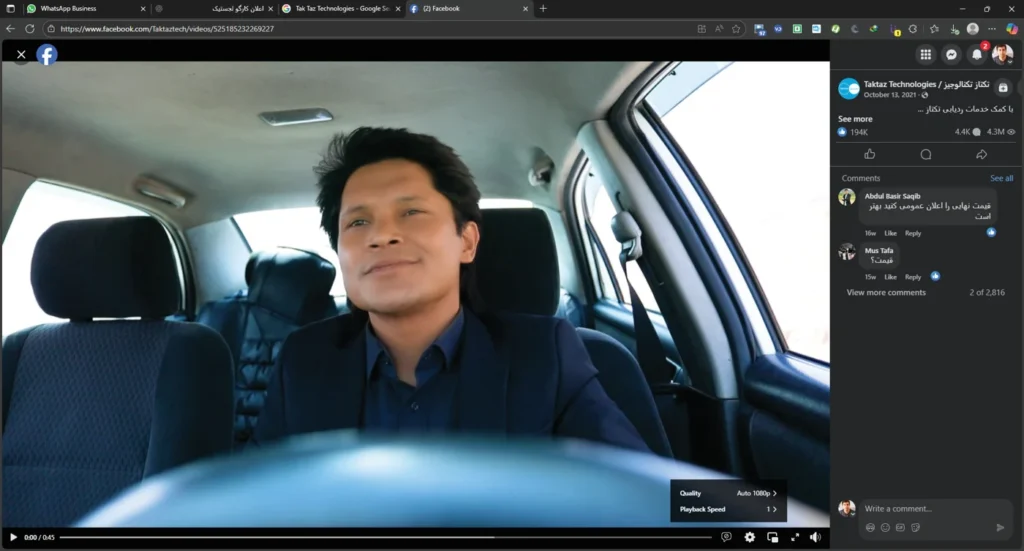1024x551 pixels.
Task: Enter fullscreen with the expand icon
Action: (795, 537)
